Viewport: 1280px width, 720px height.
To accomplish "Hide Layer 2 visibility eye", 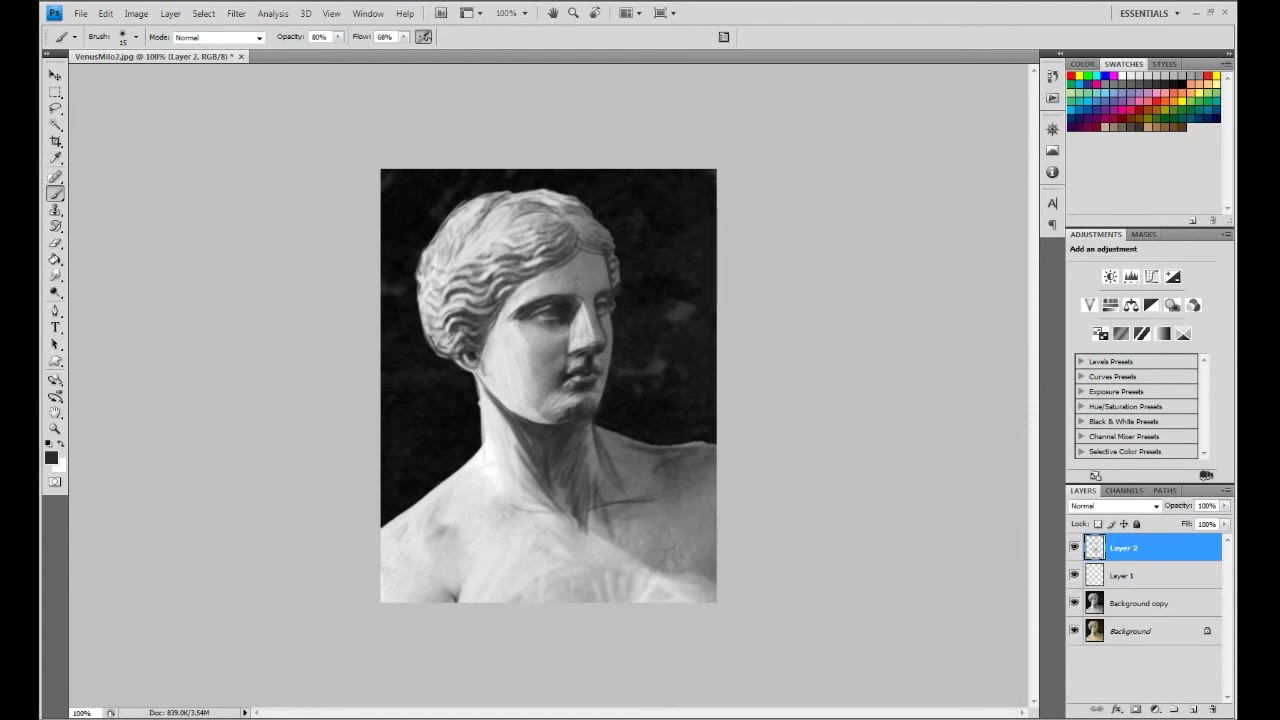I will coord(1074,548).
